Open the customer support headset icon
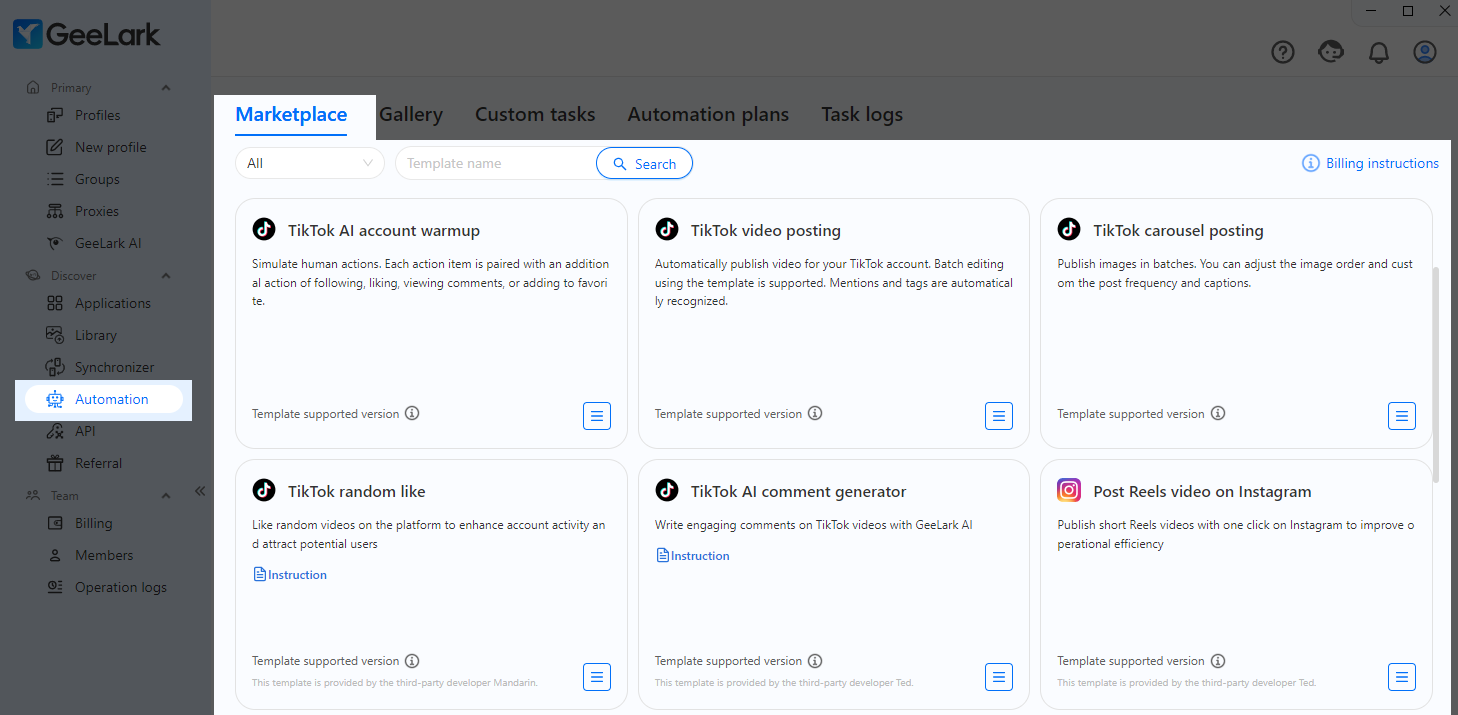The image size is (1458, 715). click(x=1331, y=52)
